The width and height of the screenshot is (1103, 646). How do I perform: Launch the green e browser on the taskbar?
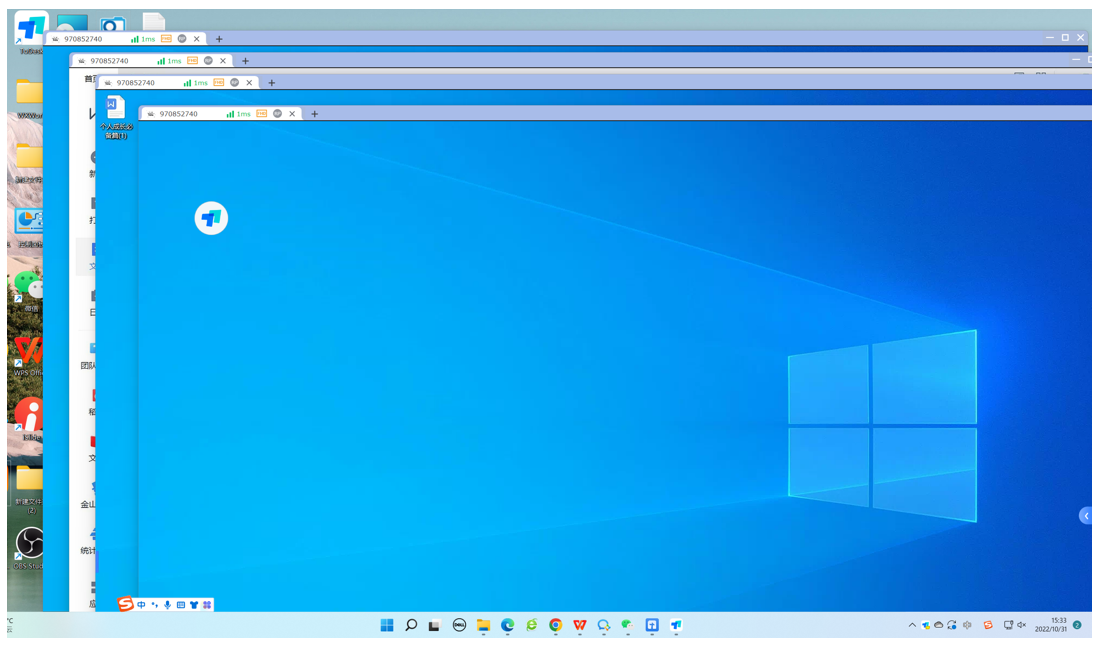click(532, 625)
